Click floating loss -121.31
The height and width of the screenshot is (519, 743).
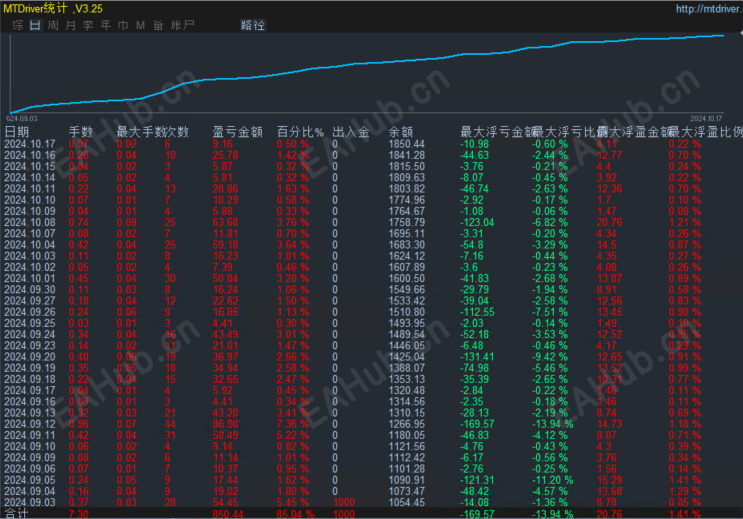pos(477,480)
